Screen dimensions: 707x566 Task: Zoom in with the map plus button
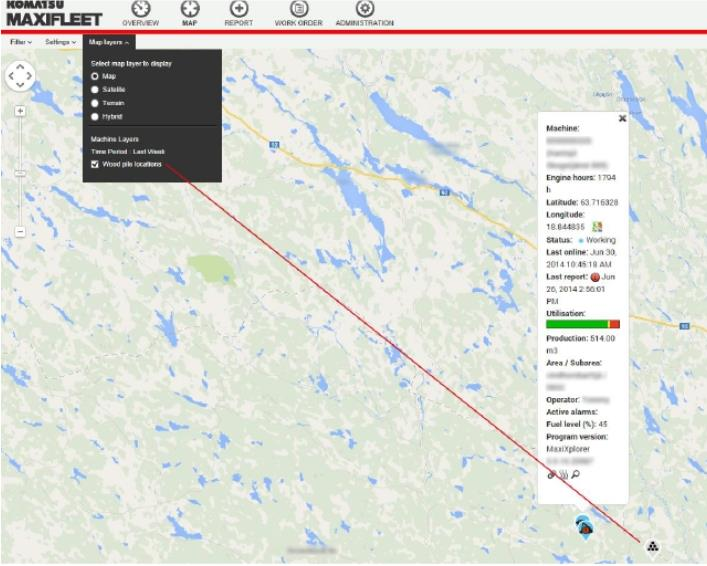click(20, 111)
